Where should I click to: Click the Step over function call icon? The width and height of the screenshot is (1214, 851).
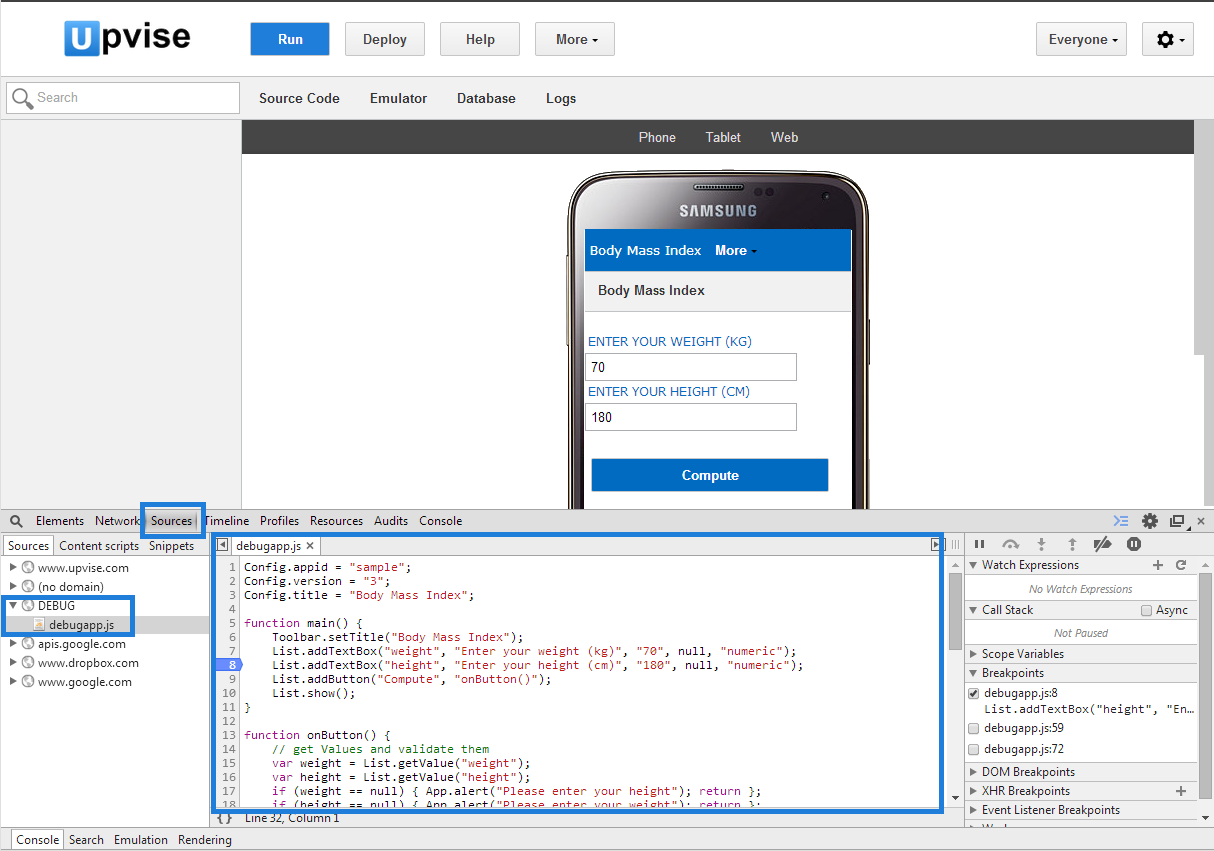tap(1011, 544)
